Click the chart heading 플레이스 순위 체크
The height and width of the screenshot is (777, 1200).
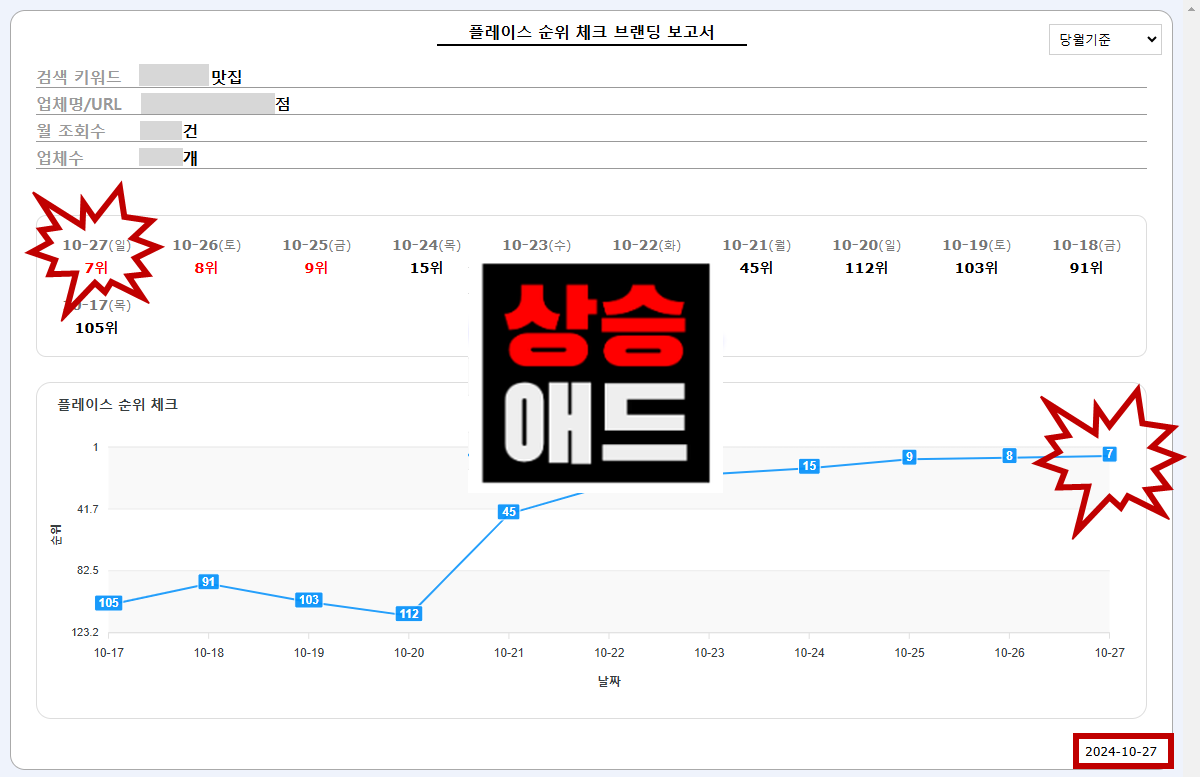pos(118,405)
